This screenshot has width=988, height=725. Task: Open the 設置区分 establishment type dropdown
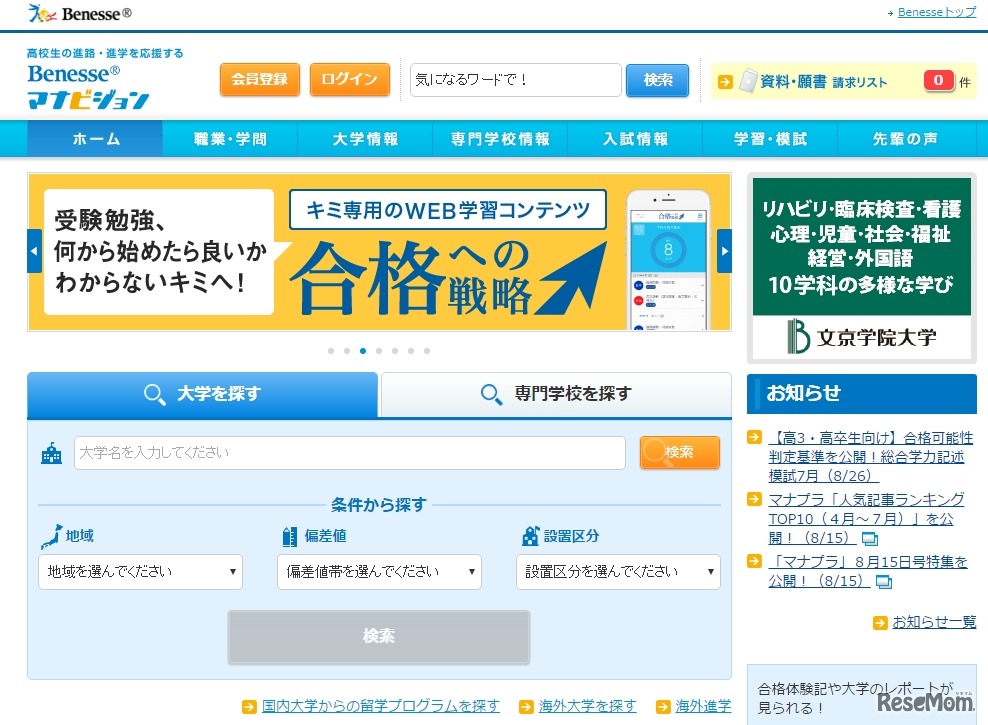[618, 572]
